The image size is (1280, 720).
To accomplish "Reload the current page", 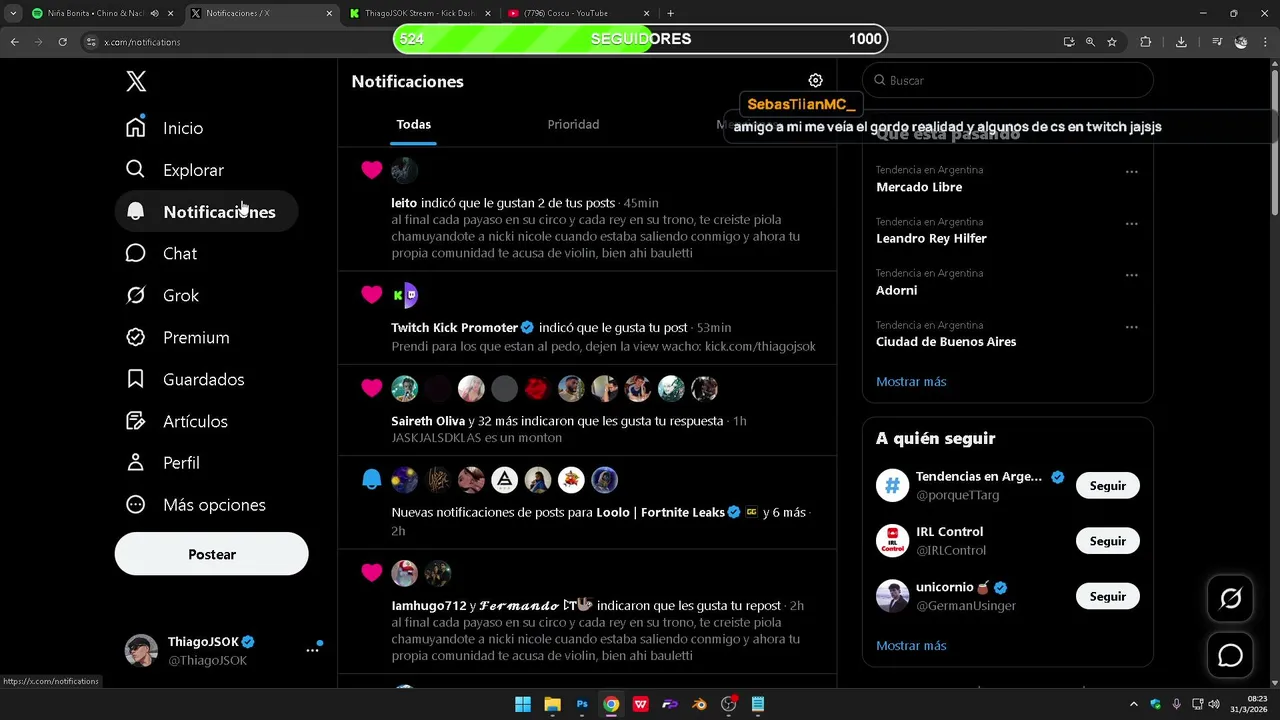I will (x=62, y=42).
